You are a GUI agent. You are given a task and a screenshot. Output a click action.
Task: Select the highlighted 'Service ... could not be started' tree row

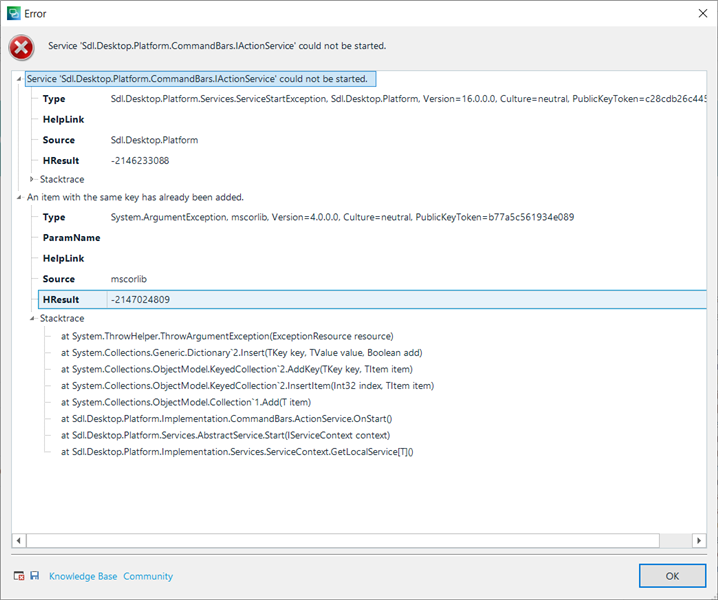click(200, 79)
